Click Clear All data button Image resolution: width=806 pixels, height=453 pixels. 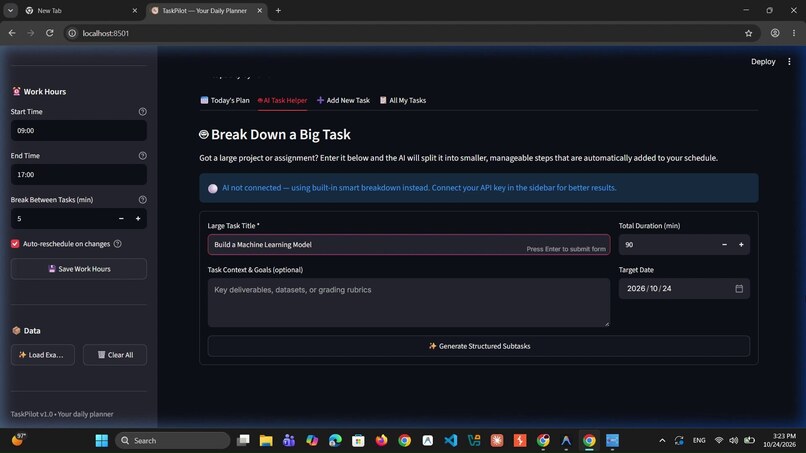(x=115, y=355)
